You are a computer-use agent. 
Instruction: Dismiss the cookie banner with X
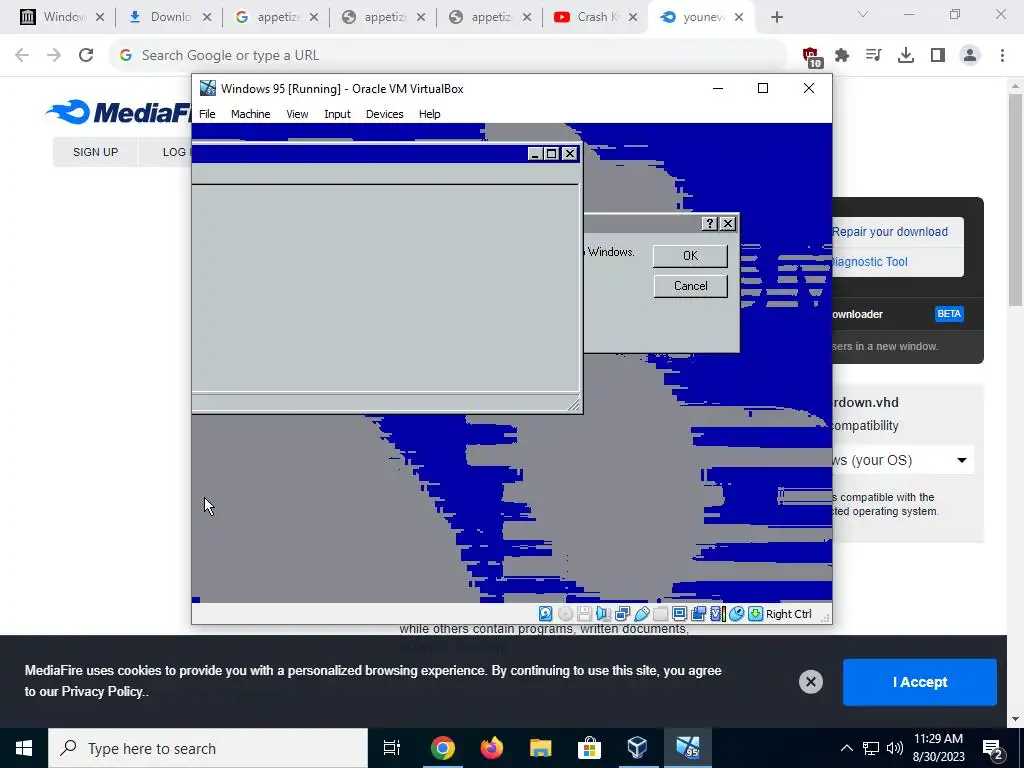point(810,682)
